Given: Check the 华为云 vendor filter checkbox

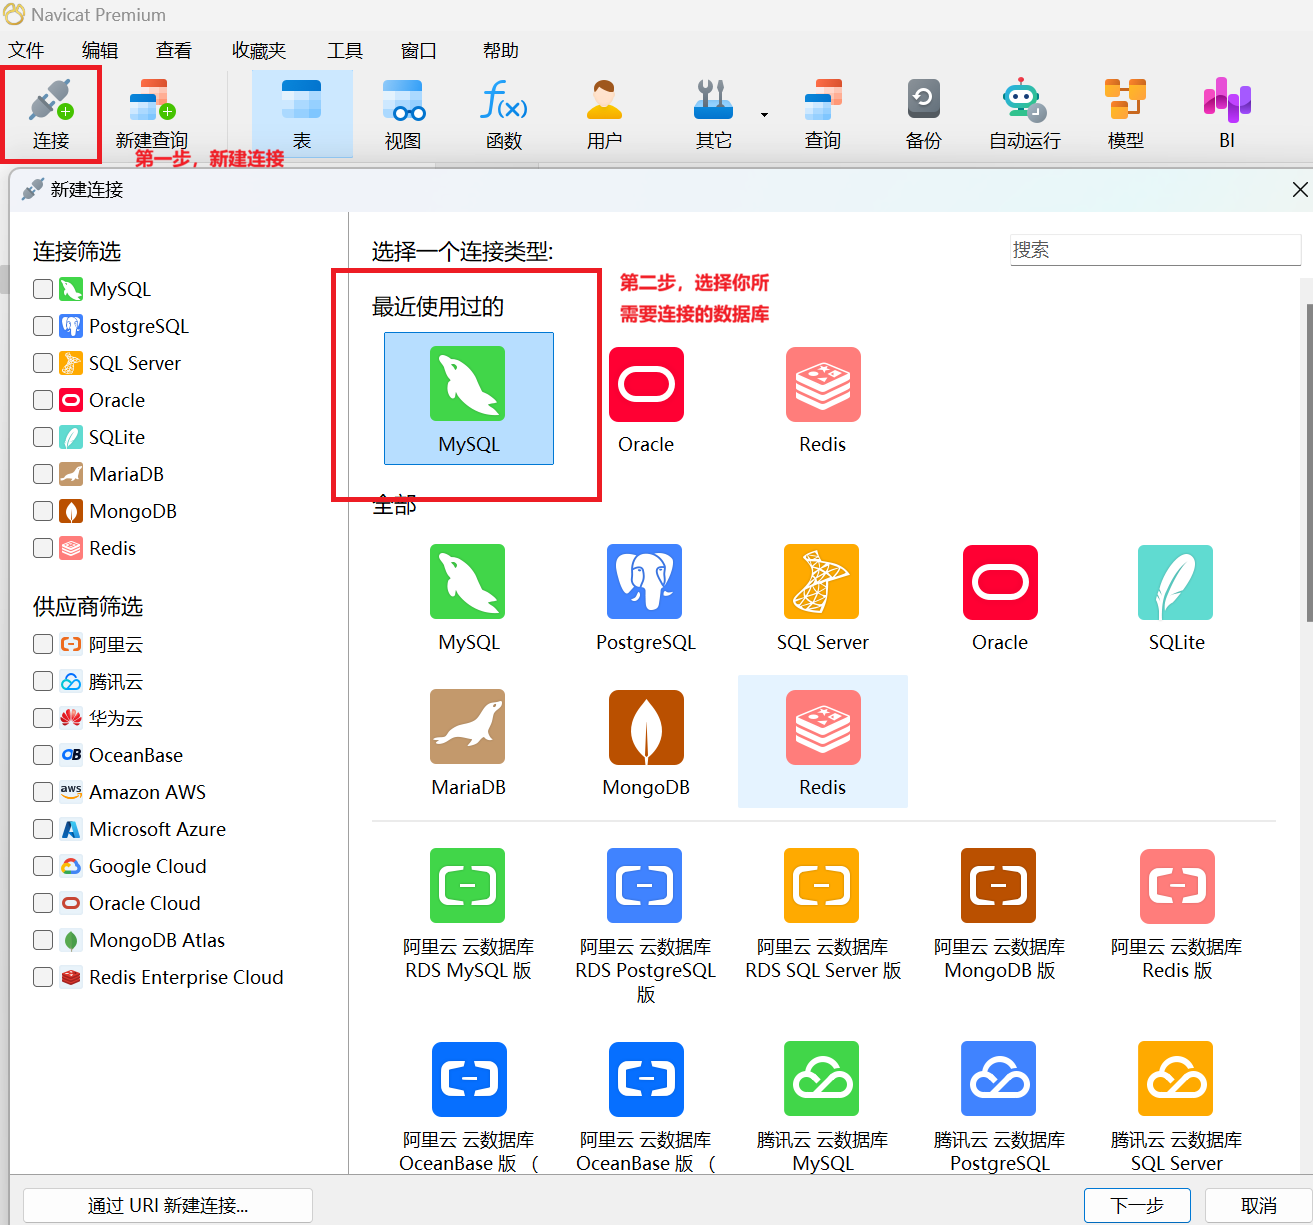Looking at the screenshot, I should coord(43,718).
